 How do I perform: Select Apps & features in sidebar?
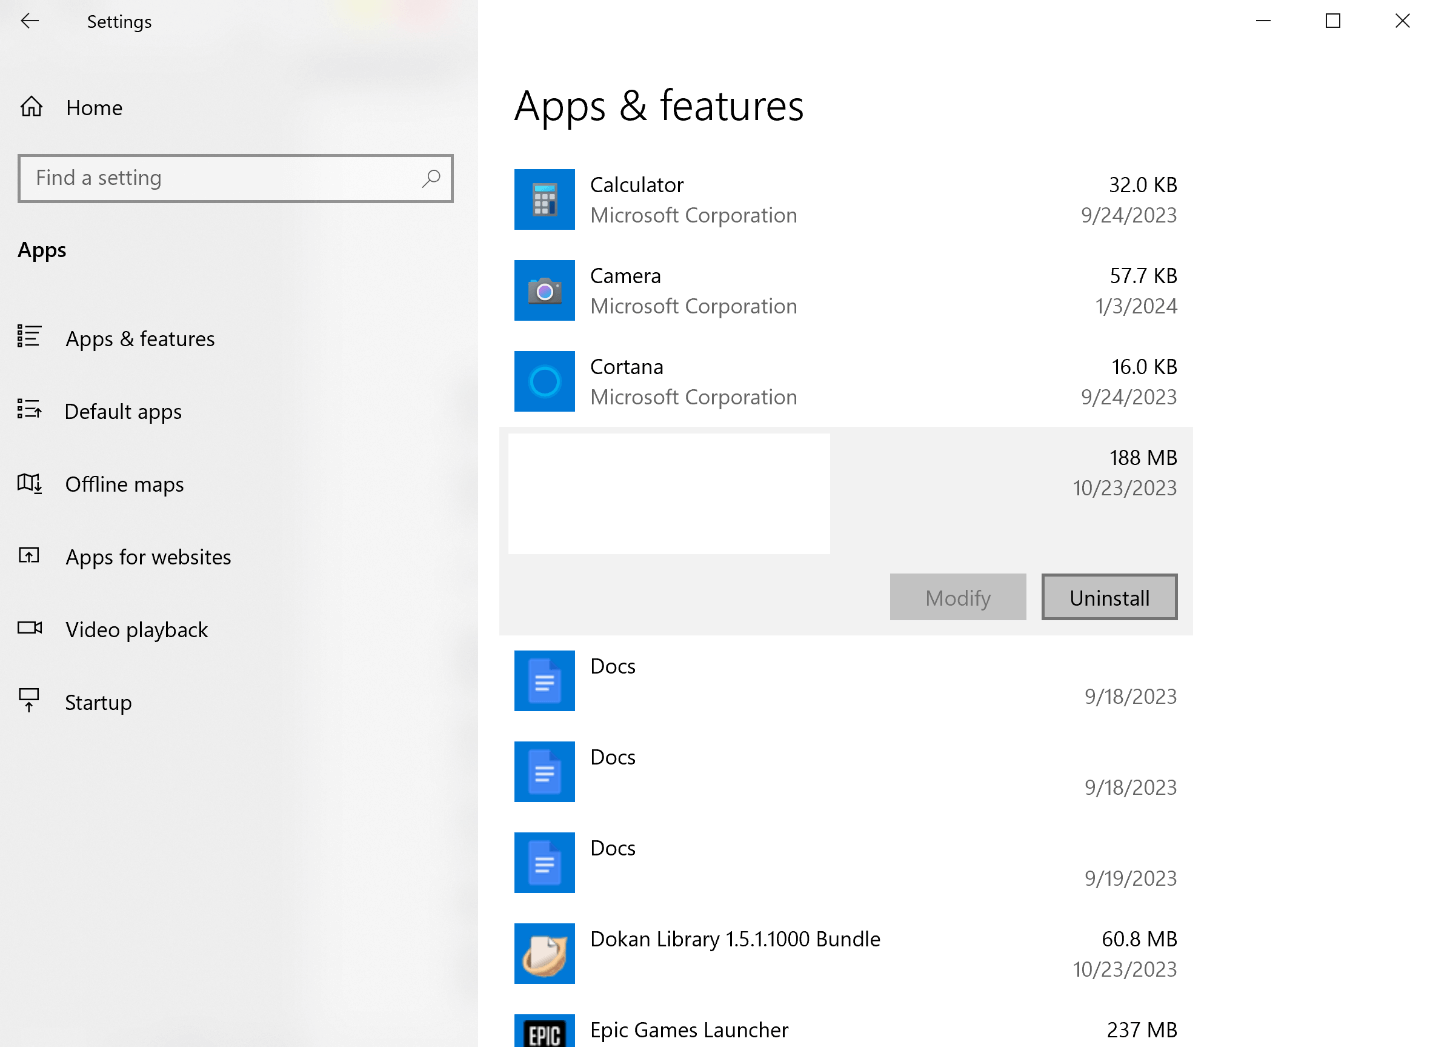point(140,339)
